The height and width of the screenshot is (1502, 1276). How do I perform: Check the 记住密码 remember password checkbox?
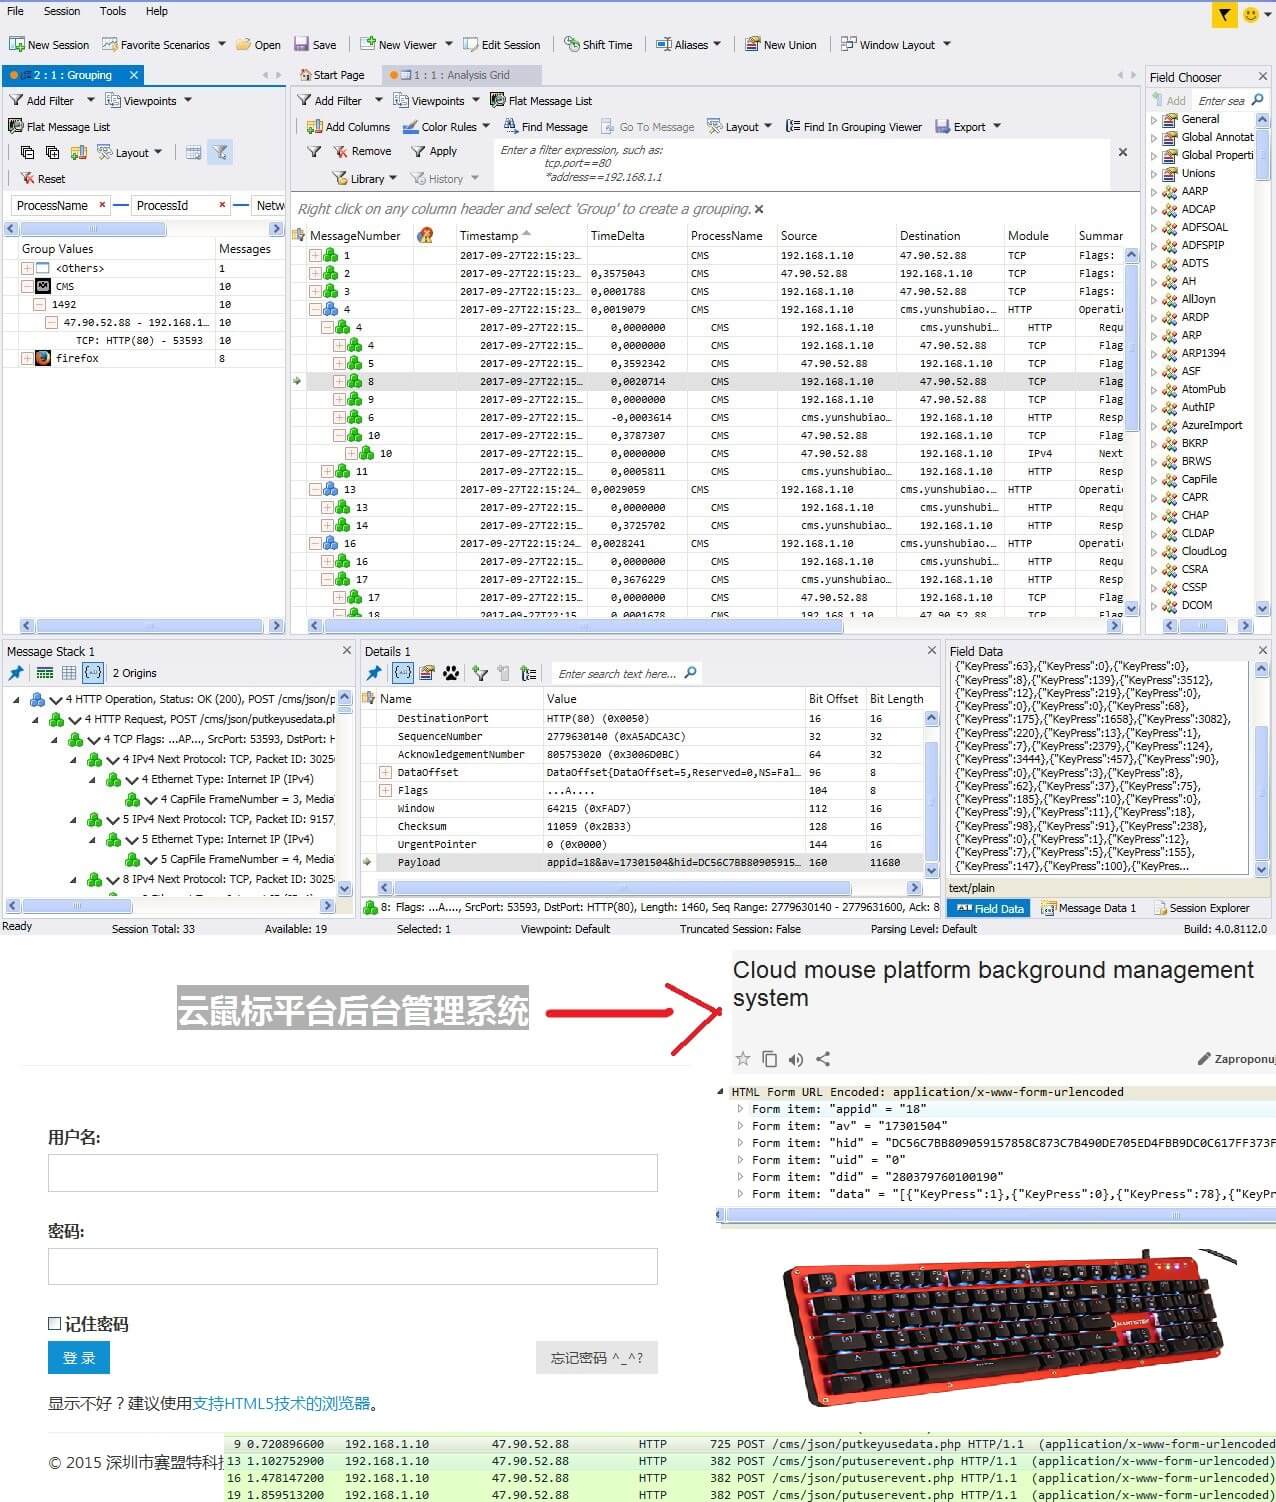(x=55, y=1324)
